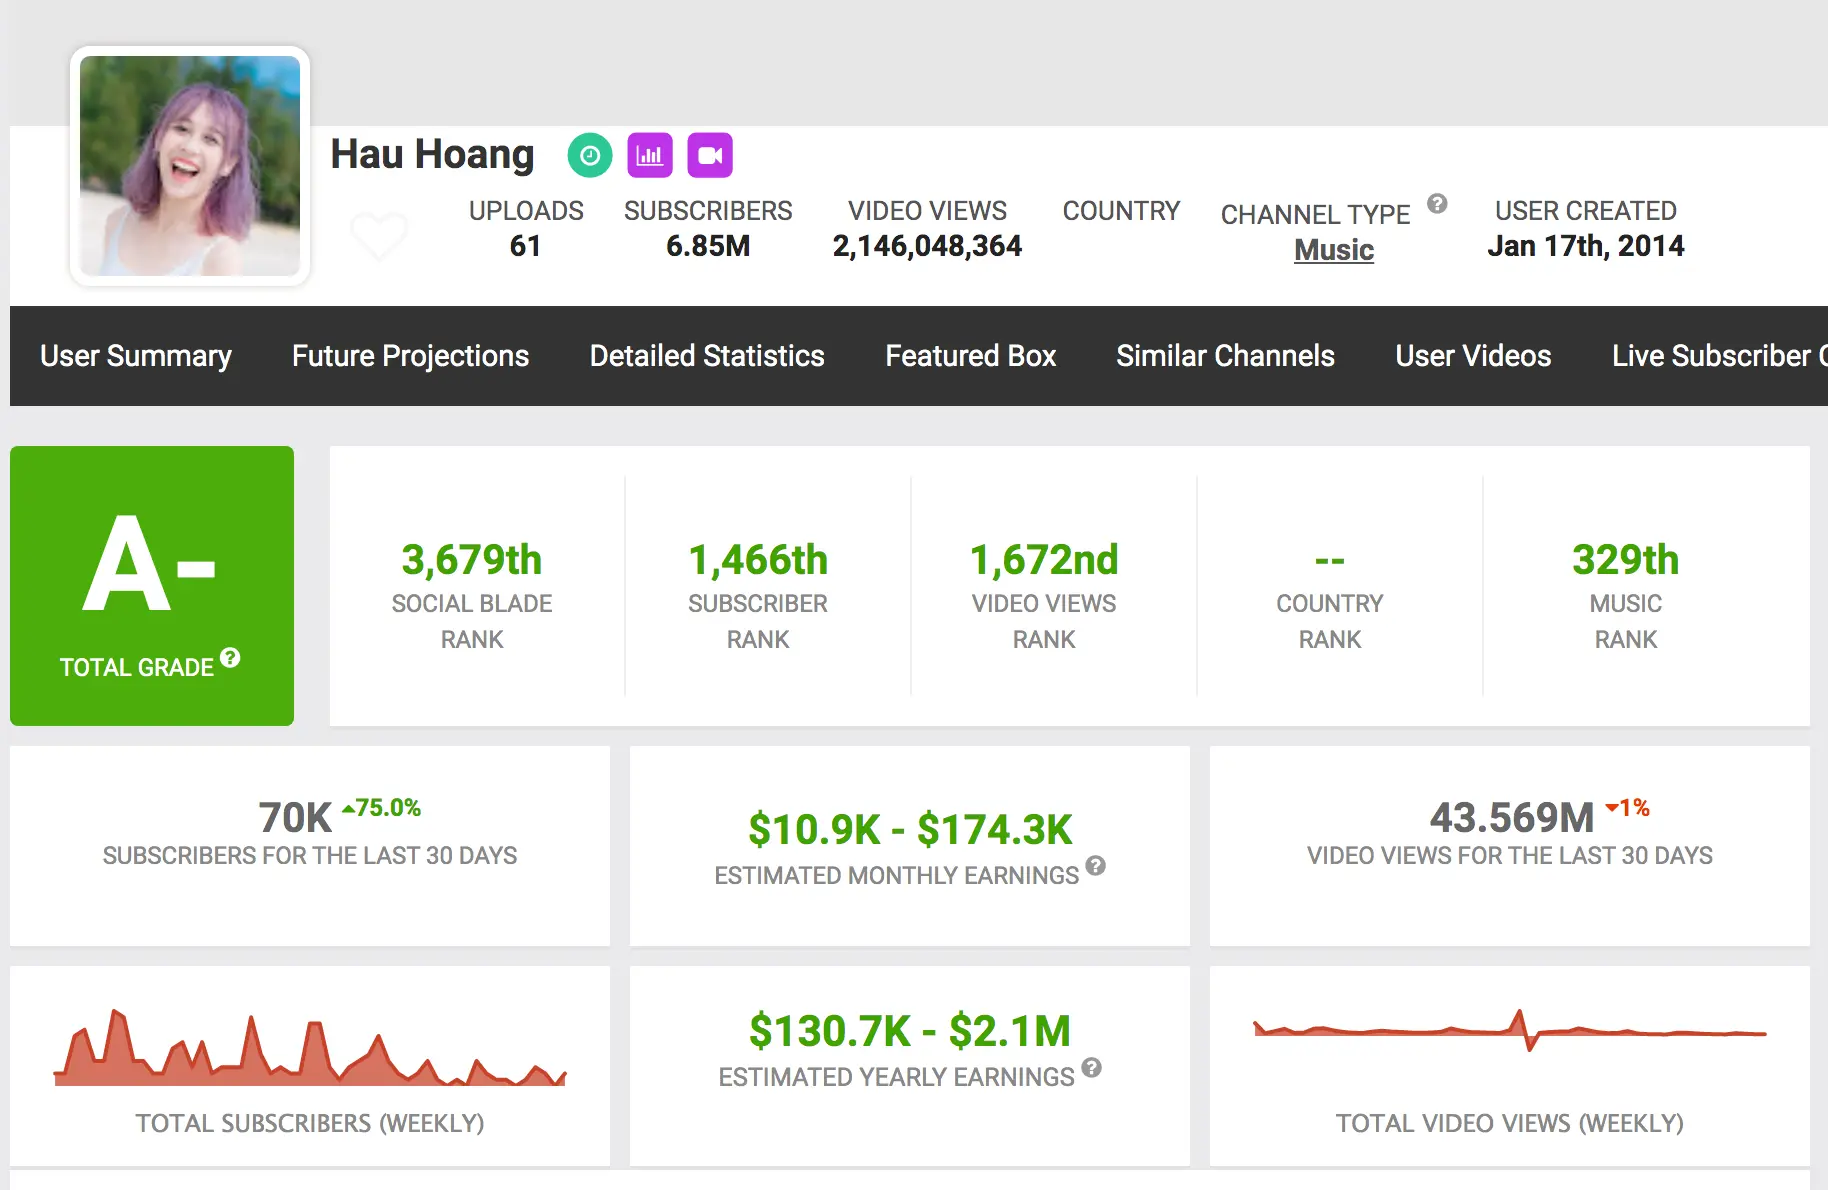This screenshot has width=1828, height=1190.
Task: Click the purple video camera icon
Action: pos(710,155)
